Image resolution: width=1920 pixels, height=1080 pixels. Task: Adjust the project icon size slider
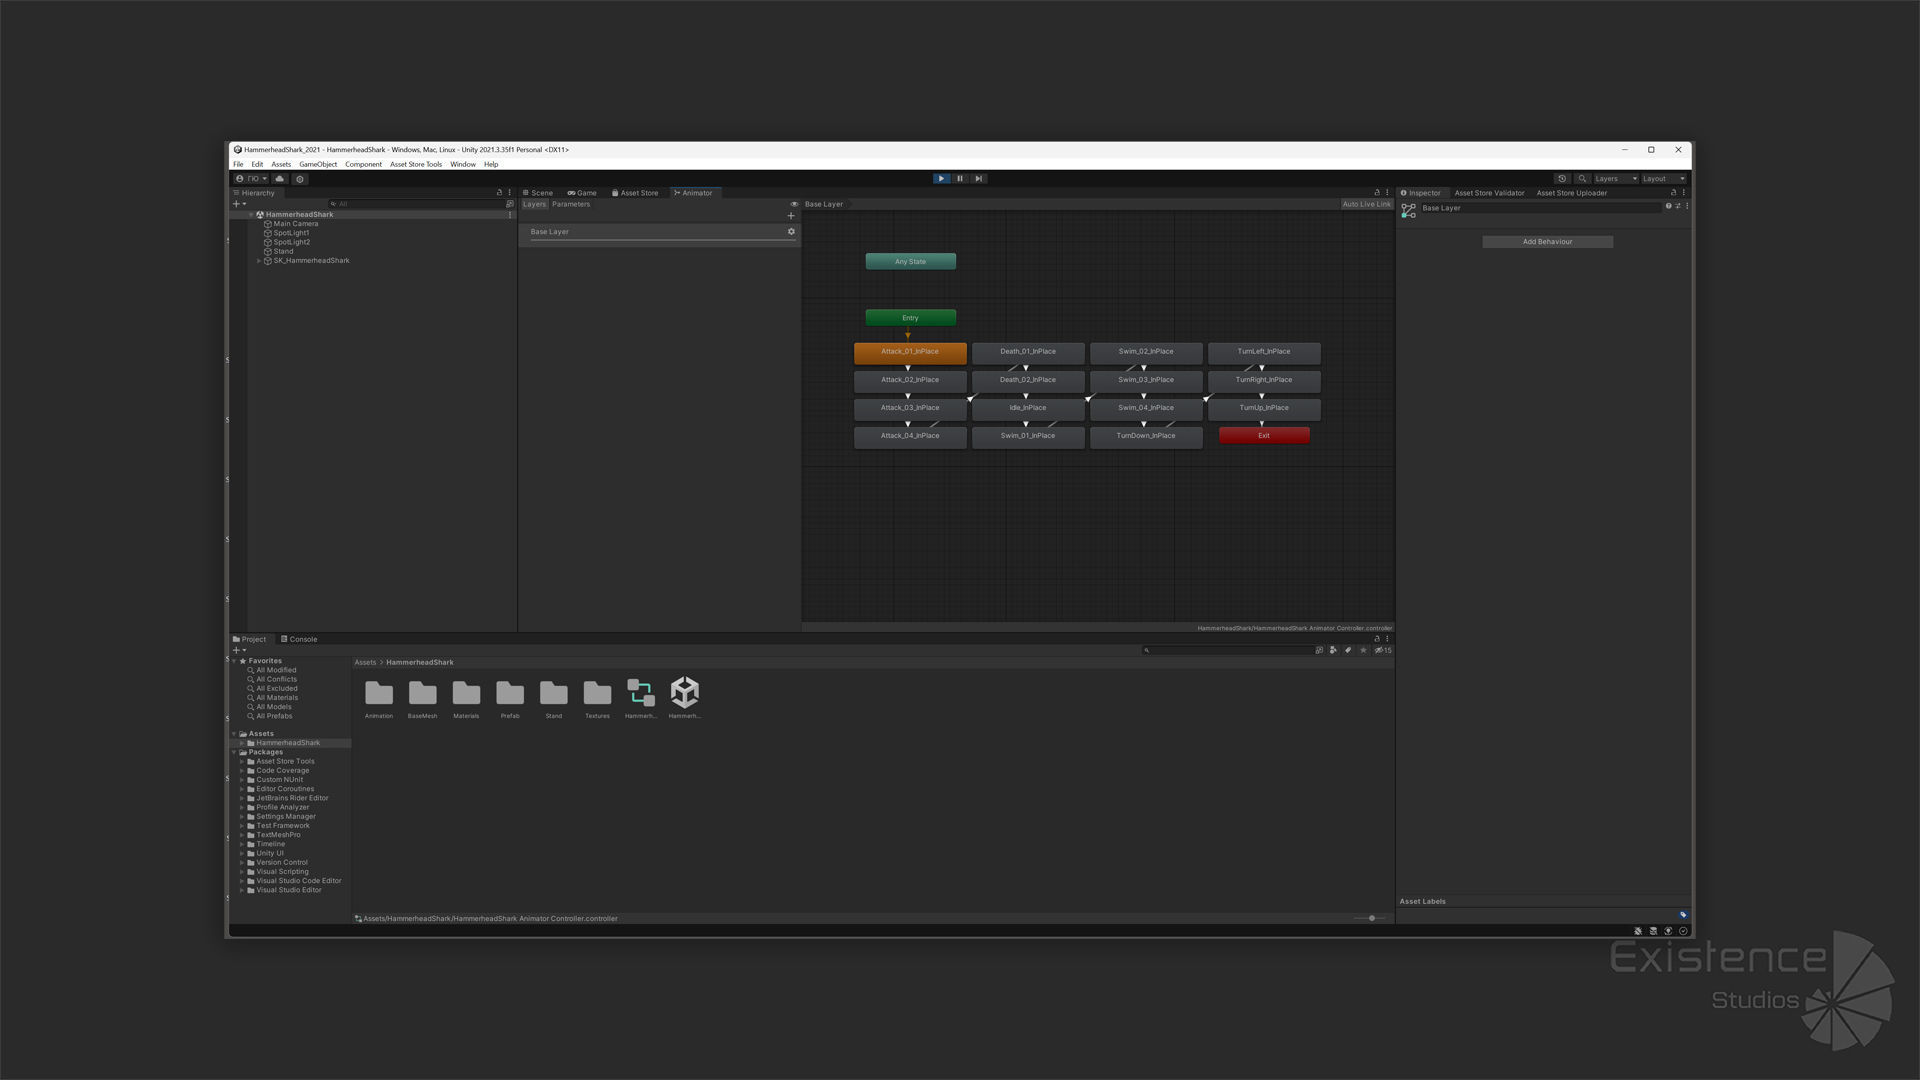pos(1372,918)
